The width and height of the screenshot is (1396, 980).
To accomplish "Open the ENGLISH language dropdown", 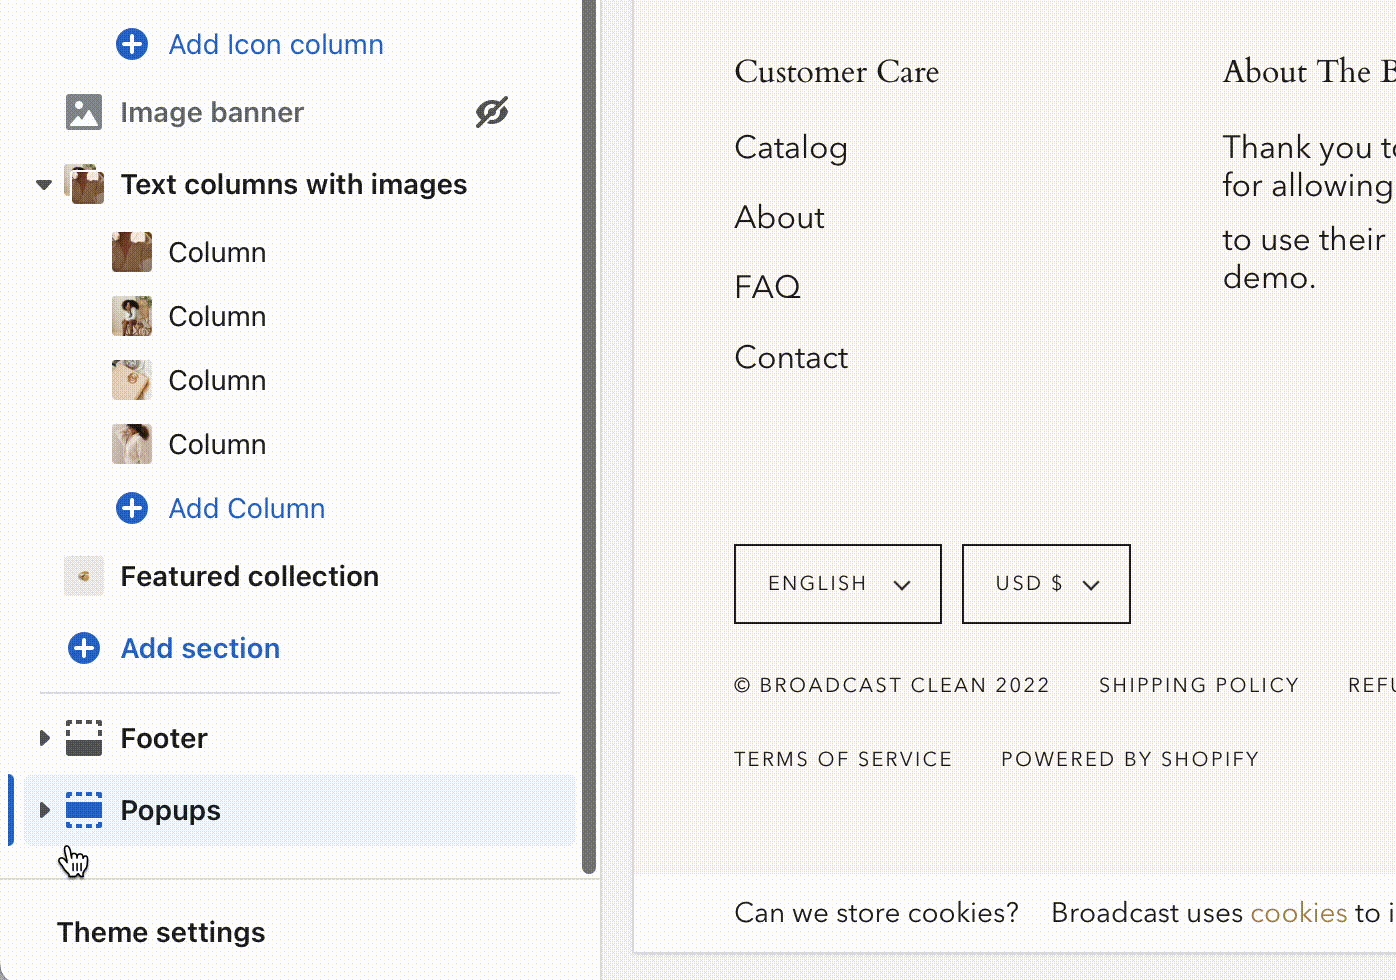I will coord(838,584).
